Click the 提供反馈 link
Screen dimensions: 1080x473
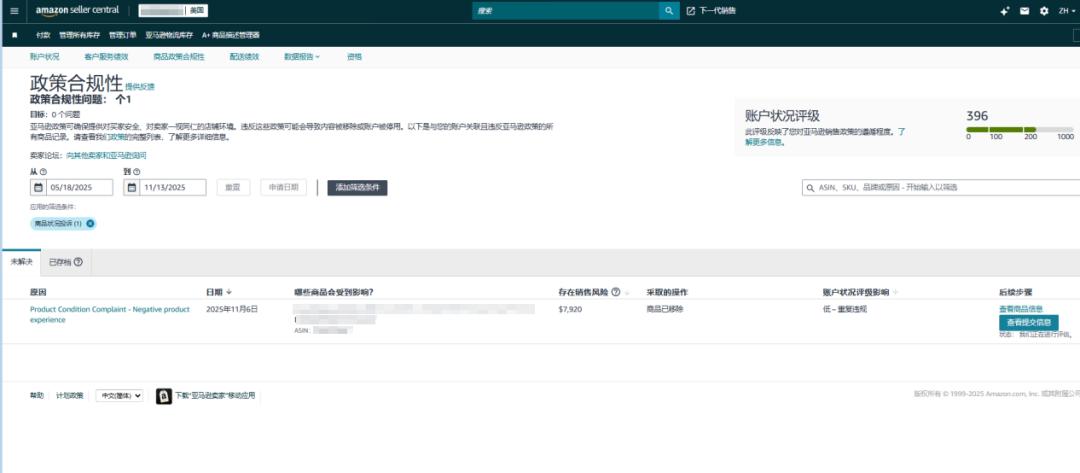140,87
